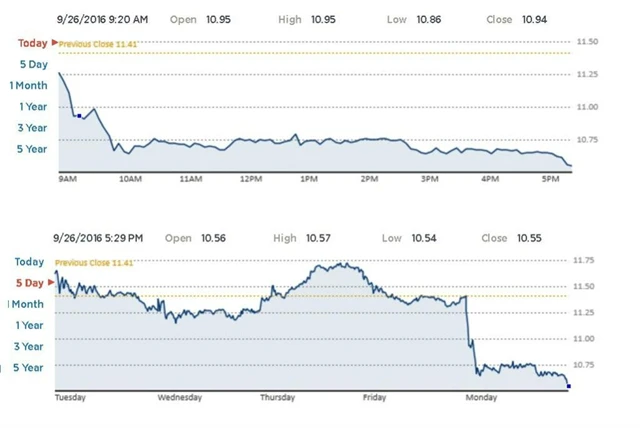Select 1 Year range on the intraday chart
The image size is (640, 428).
click(33, 106)
